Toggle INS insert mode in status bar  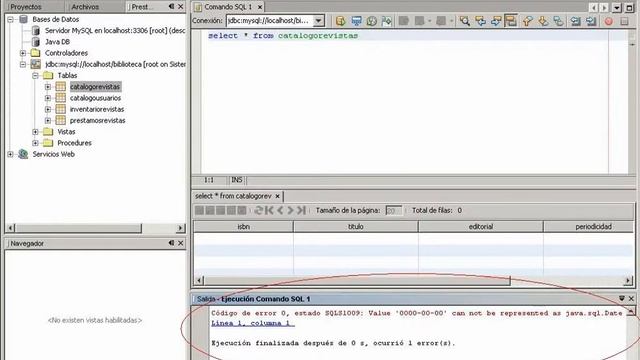pyautogui.click(x=237, y=180)
